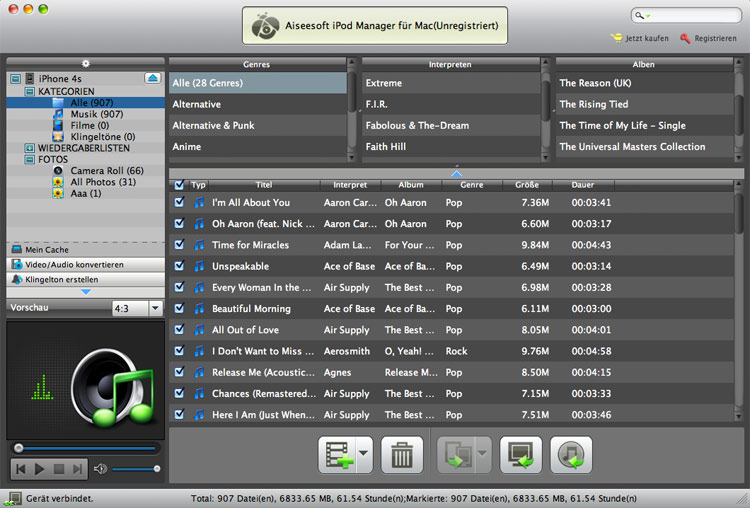The height and width of the screenshot is (508, 750).
Task: Click the eject iPhone 4s icon
Action: (153, 78)
